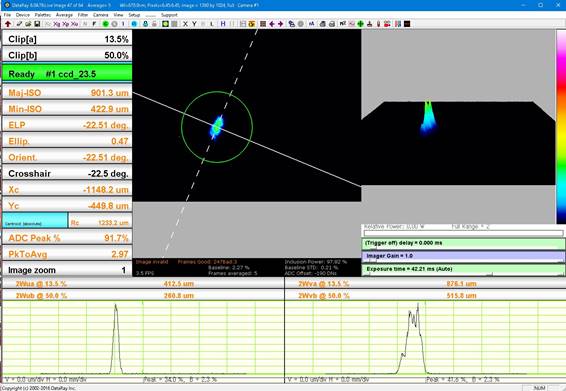
Task: Toggle the Xg centroid toolbar button
Action: (x=57, y=24)
